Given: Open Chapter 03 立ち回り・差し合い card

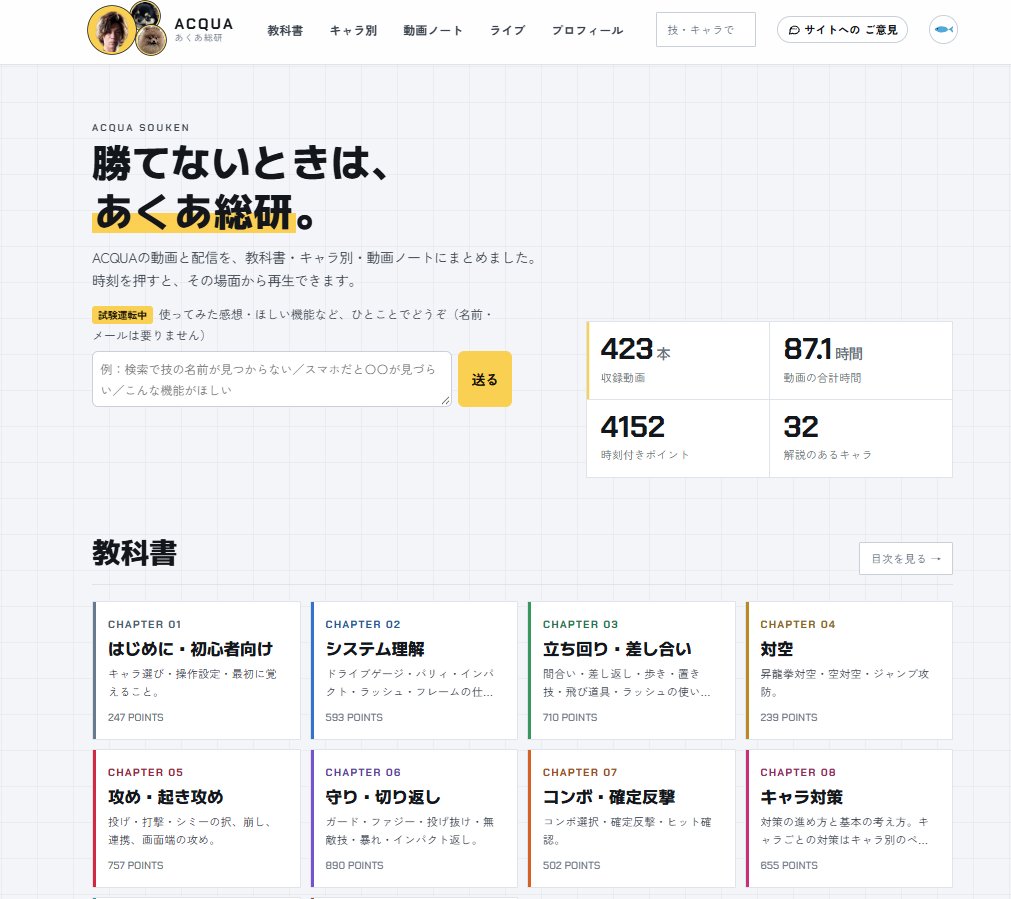Looking at the screenshot, I should (x=631, y=671).
